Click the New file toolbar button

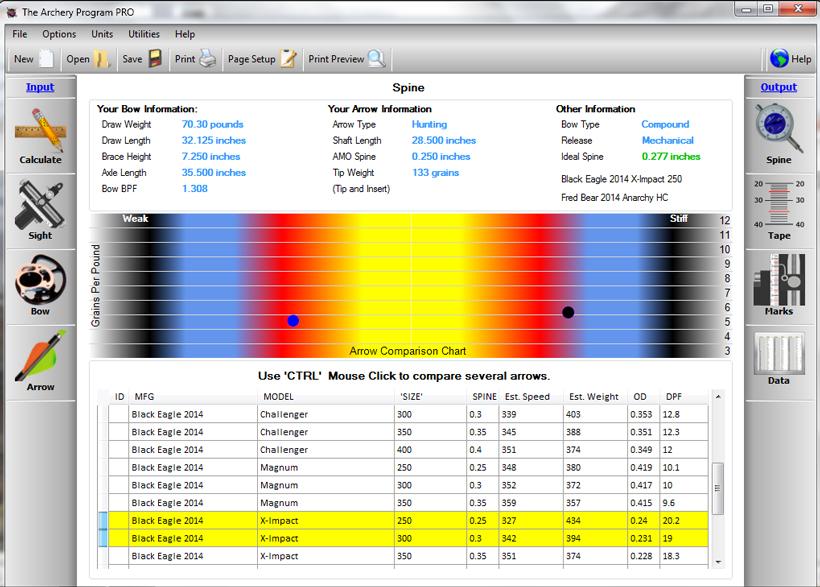click(x=33, y=59)
